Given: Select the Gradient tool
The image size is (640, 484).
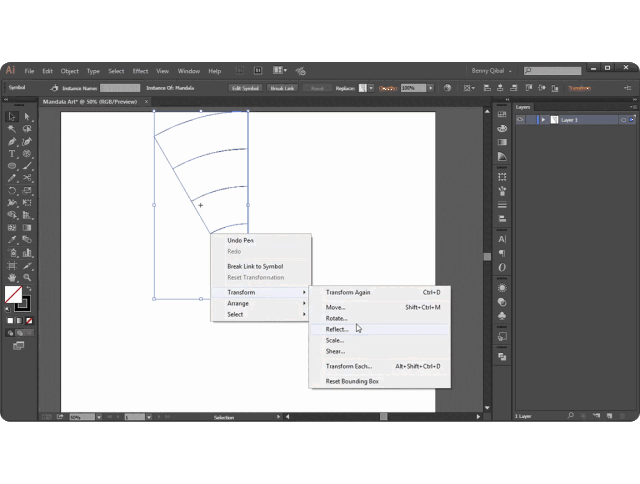Looking at the screenshot, I should 27,228.
